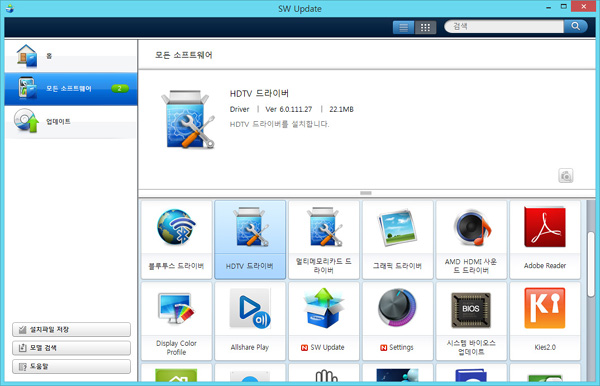Close the SW Update window
This screenshot has height=386, width=600.
[x=584, y=7]
